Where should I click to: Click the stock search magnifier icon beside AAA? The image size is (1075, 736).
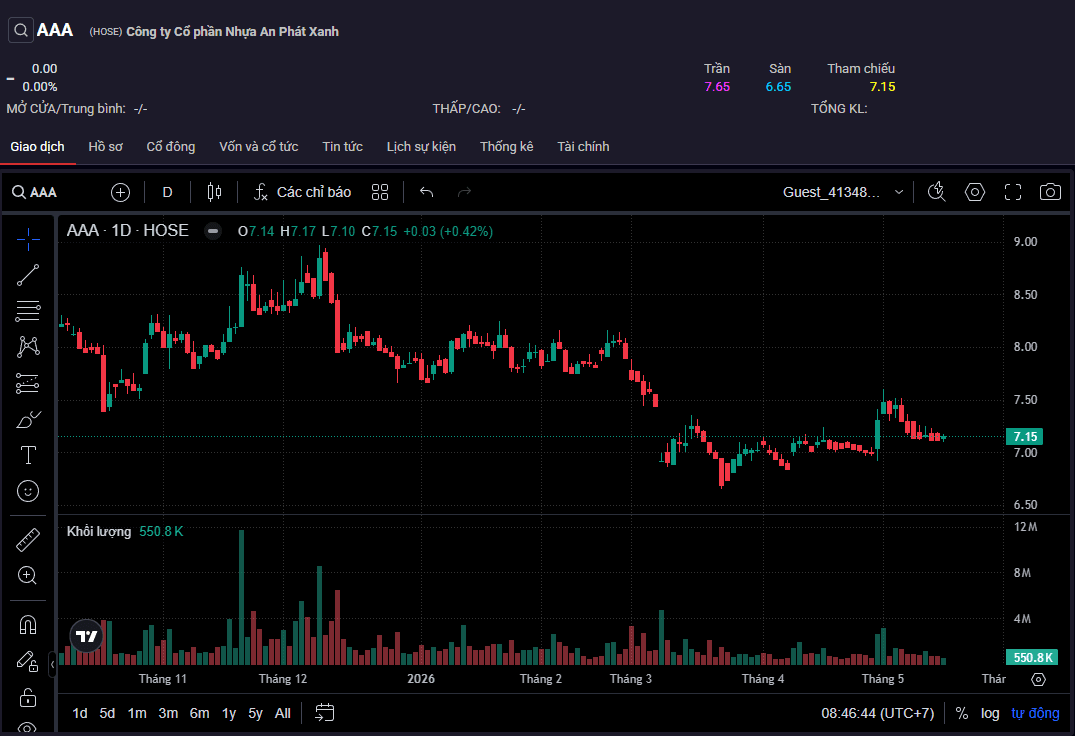(x=21, y=30)
